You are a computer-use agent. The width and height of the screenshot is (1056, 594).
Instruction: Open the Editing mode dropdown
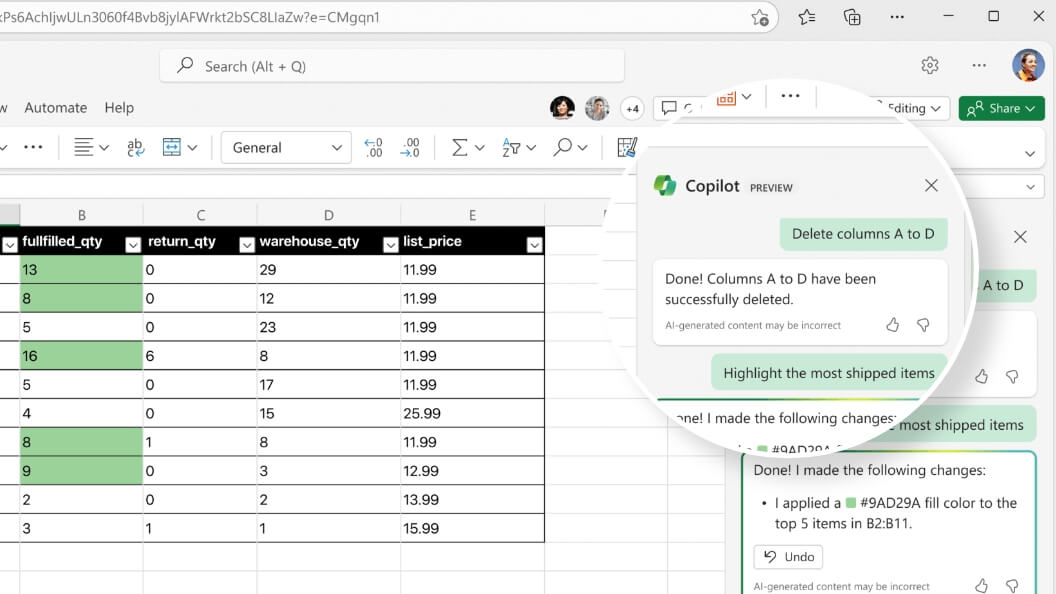click(912, 108)
